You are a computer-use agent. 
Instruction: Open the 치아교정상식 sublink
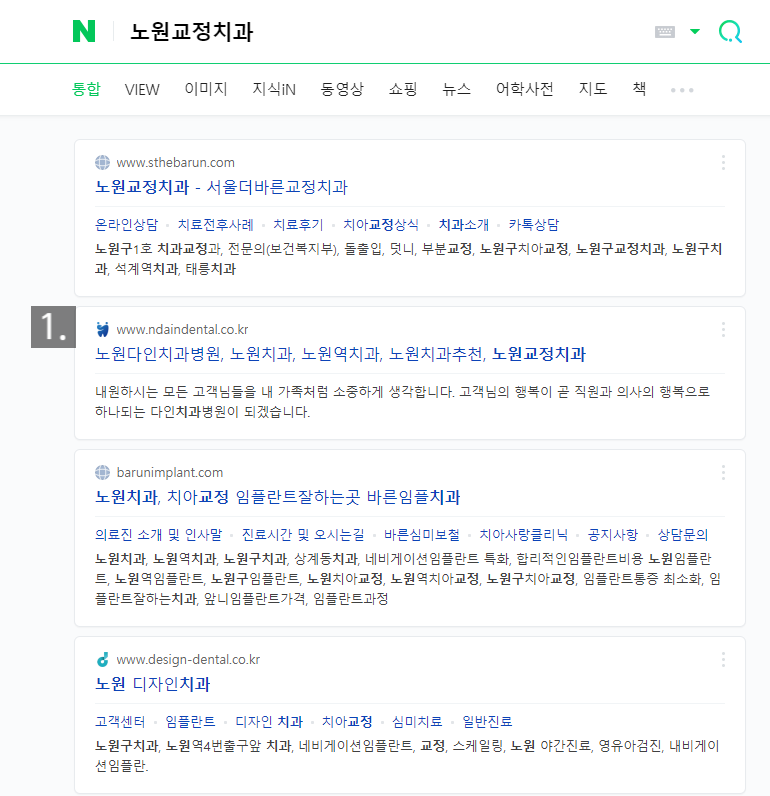381,225
